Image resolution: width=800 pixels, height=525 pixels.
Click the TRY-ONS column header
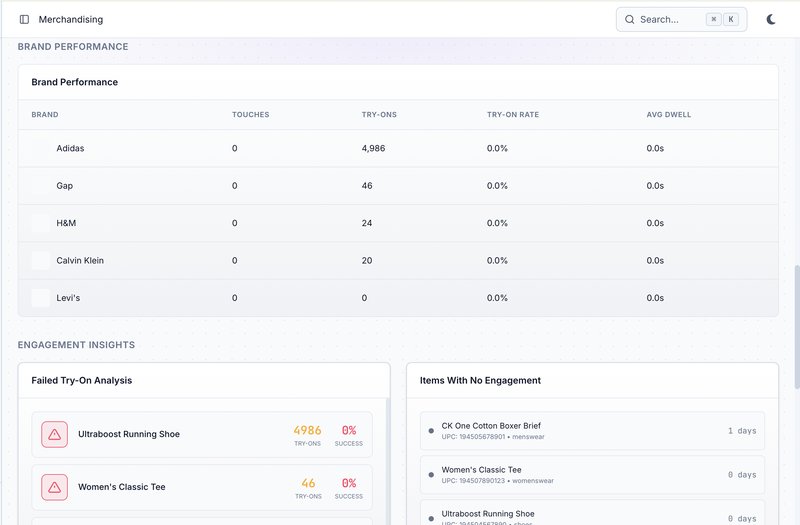[x=379, y=115]
